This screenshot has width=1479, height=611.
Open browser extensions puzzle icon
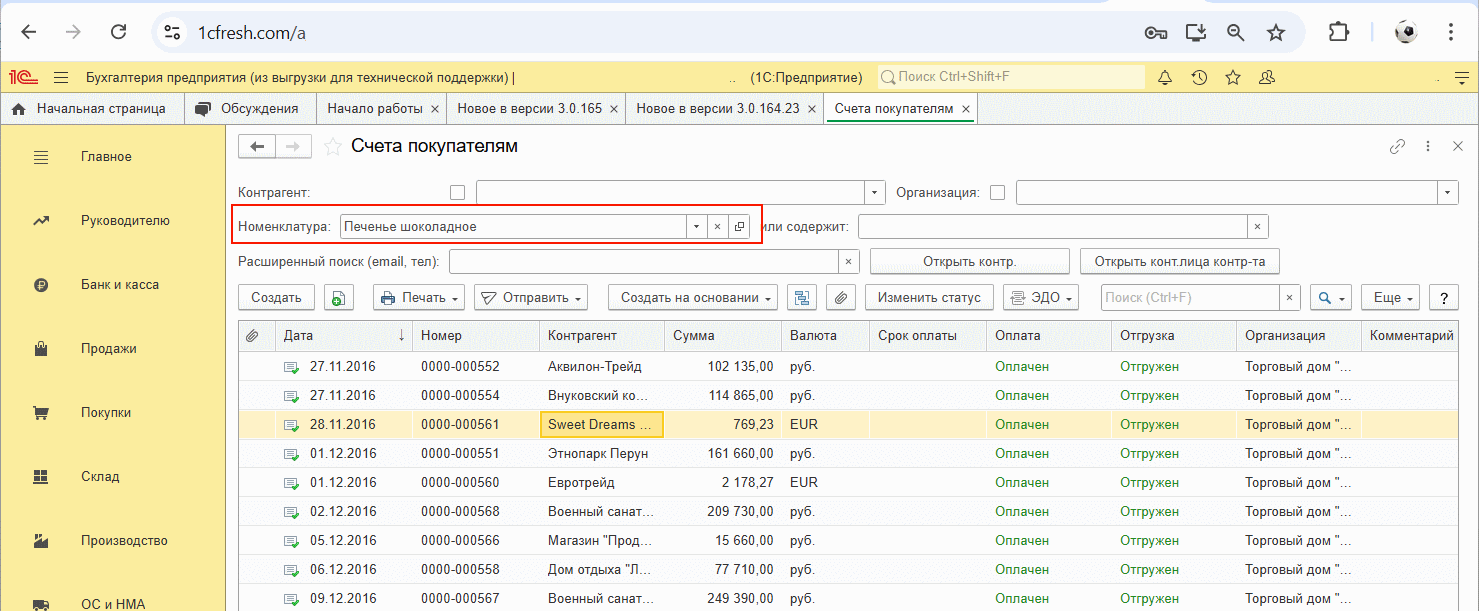click(x=1339, y=33)
